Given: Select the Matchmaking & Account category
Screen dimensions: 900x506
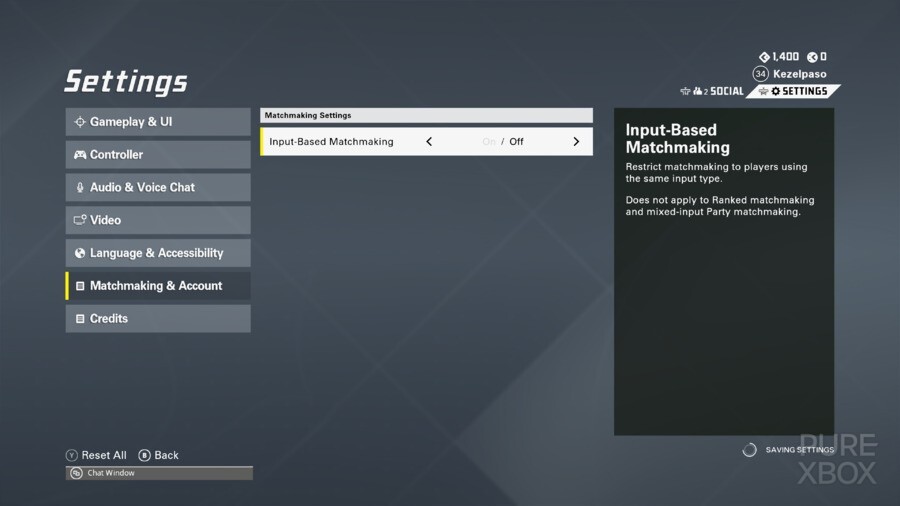Looking at the screenshot, I should point(158,286).
